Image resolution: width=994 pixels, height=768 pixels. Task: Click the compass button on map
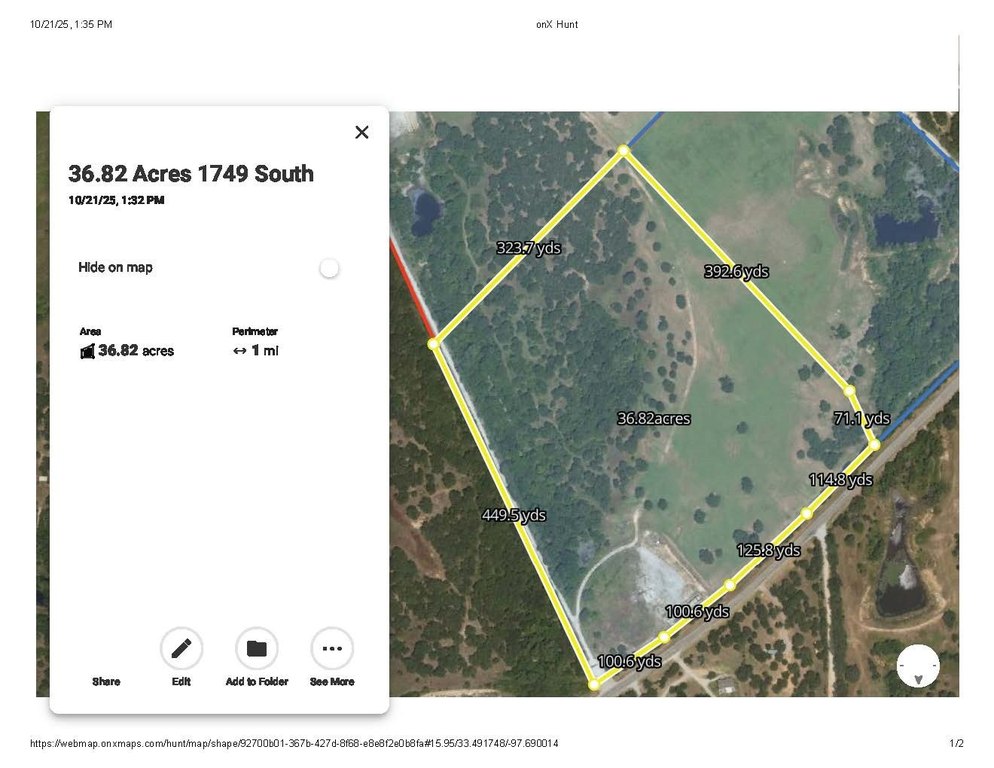point(918,665)
